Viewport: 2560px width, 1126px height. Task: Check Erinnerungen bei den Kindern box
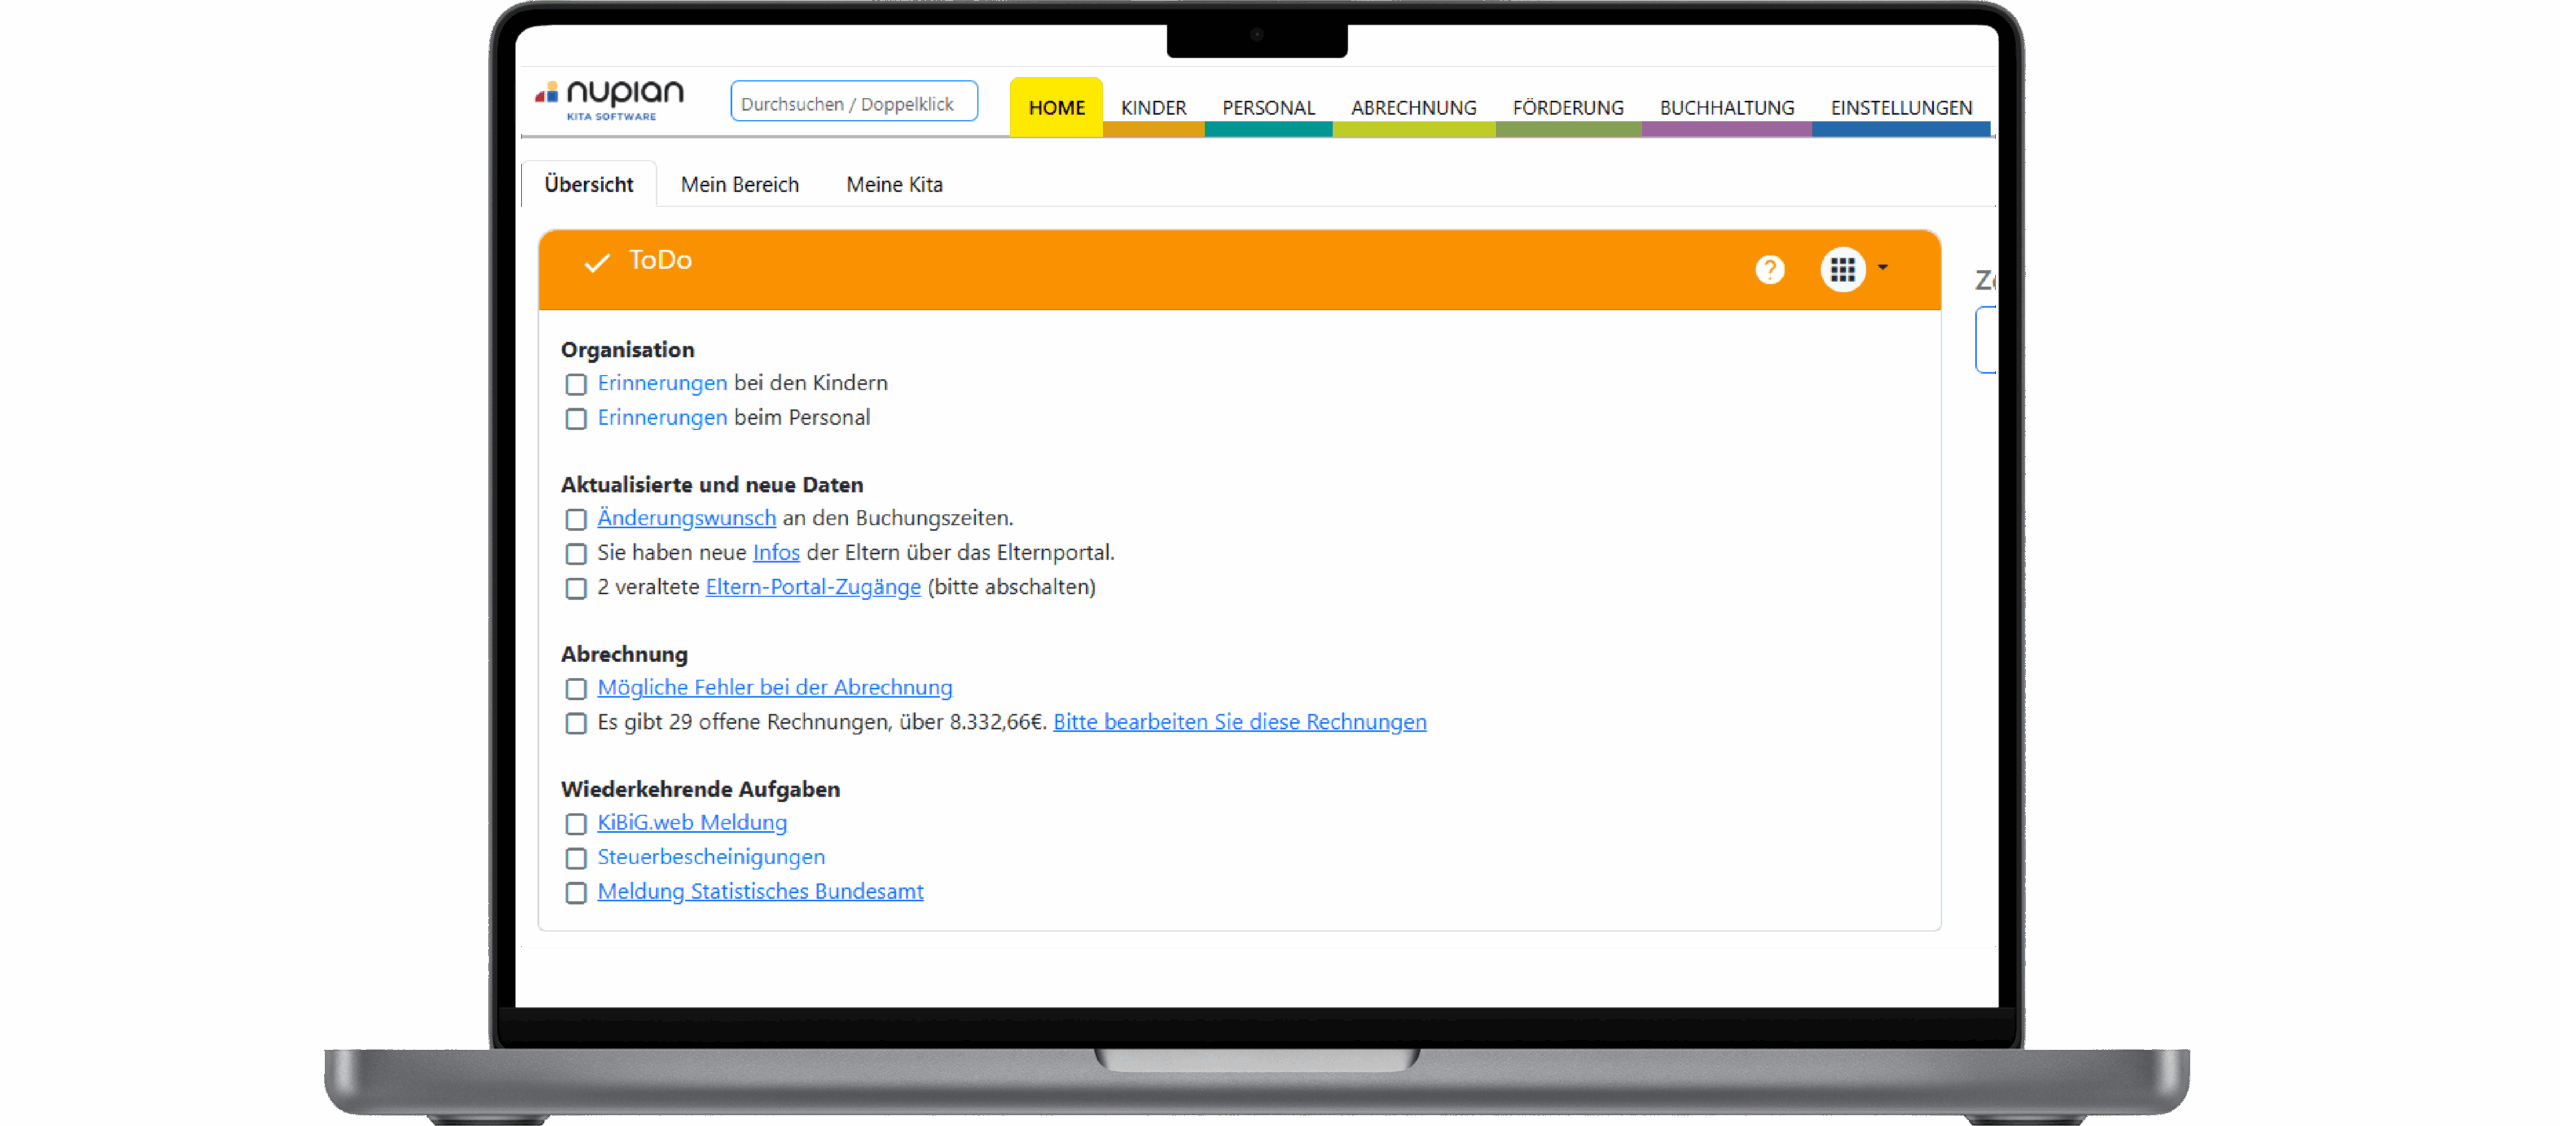(576, 384)
